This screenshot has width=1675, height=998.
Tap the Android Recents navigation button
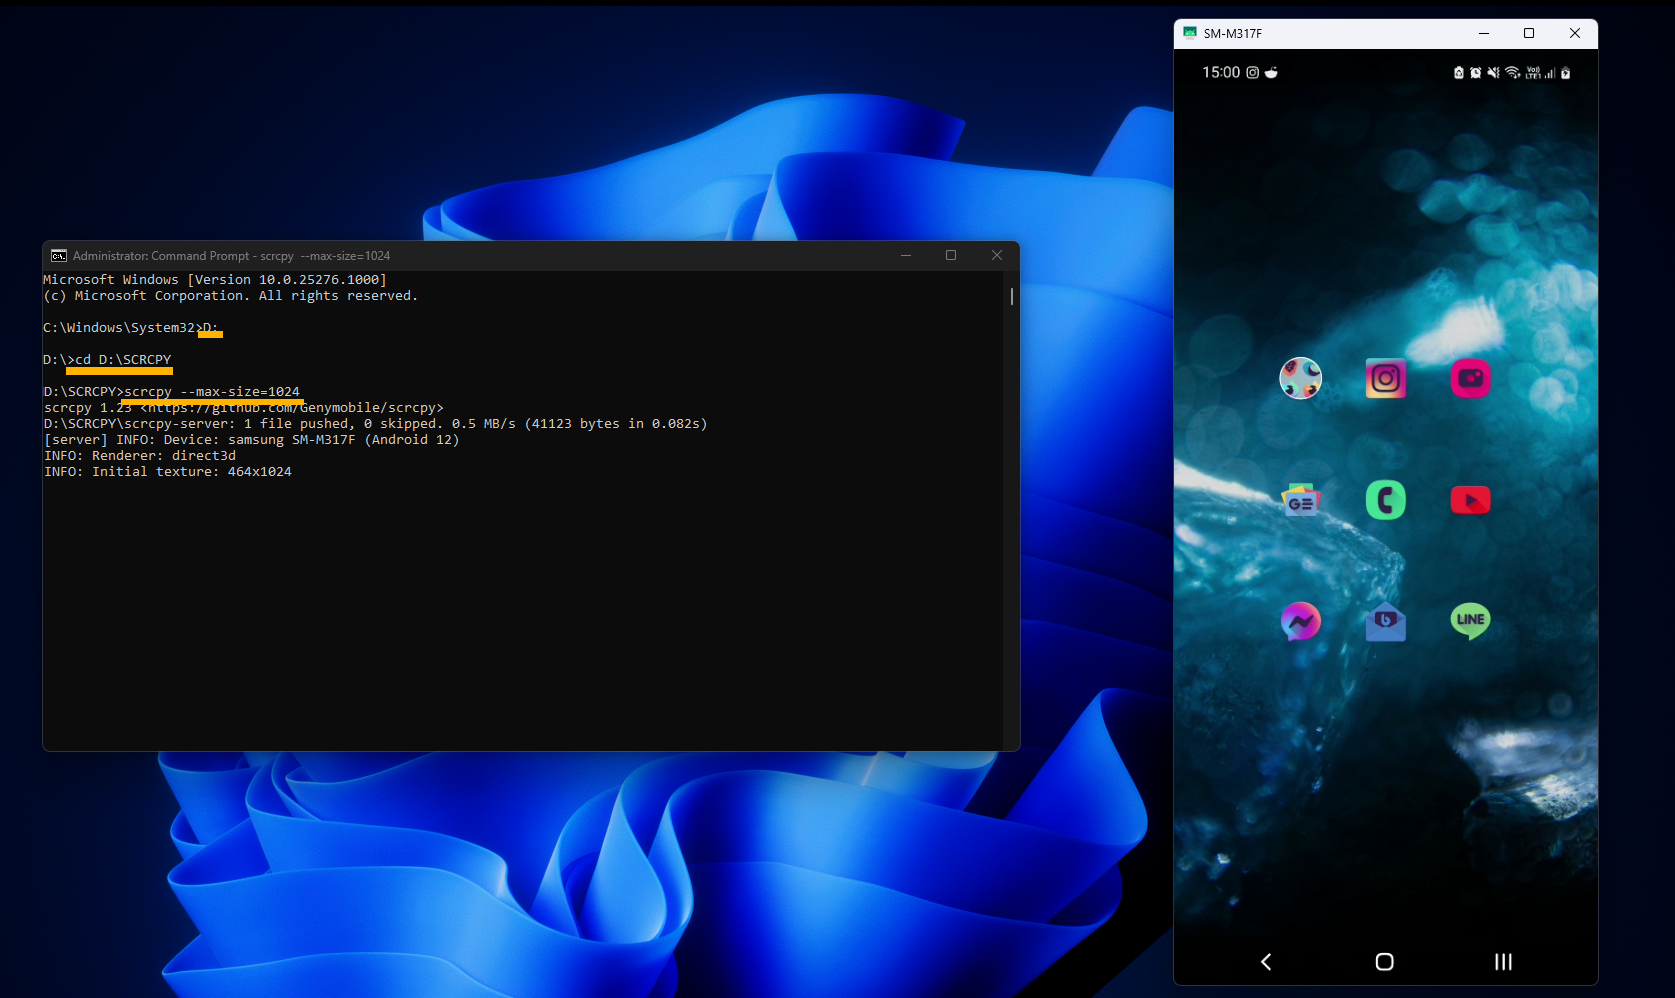click(x=1503, y=961)
